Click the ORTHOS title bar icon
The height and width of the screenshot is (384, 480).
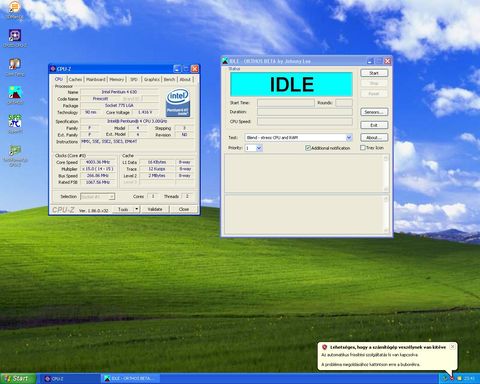(x=225, y=61)
